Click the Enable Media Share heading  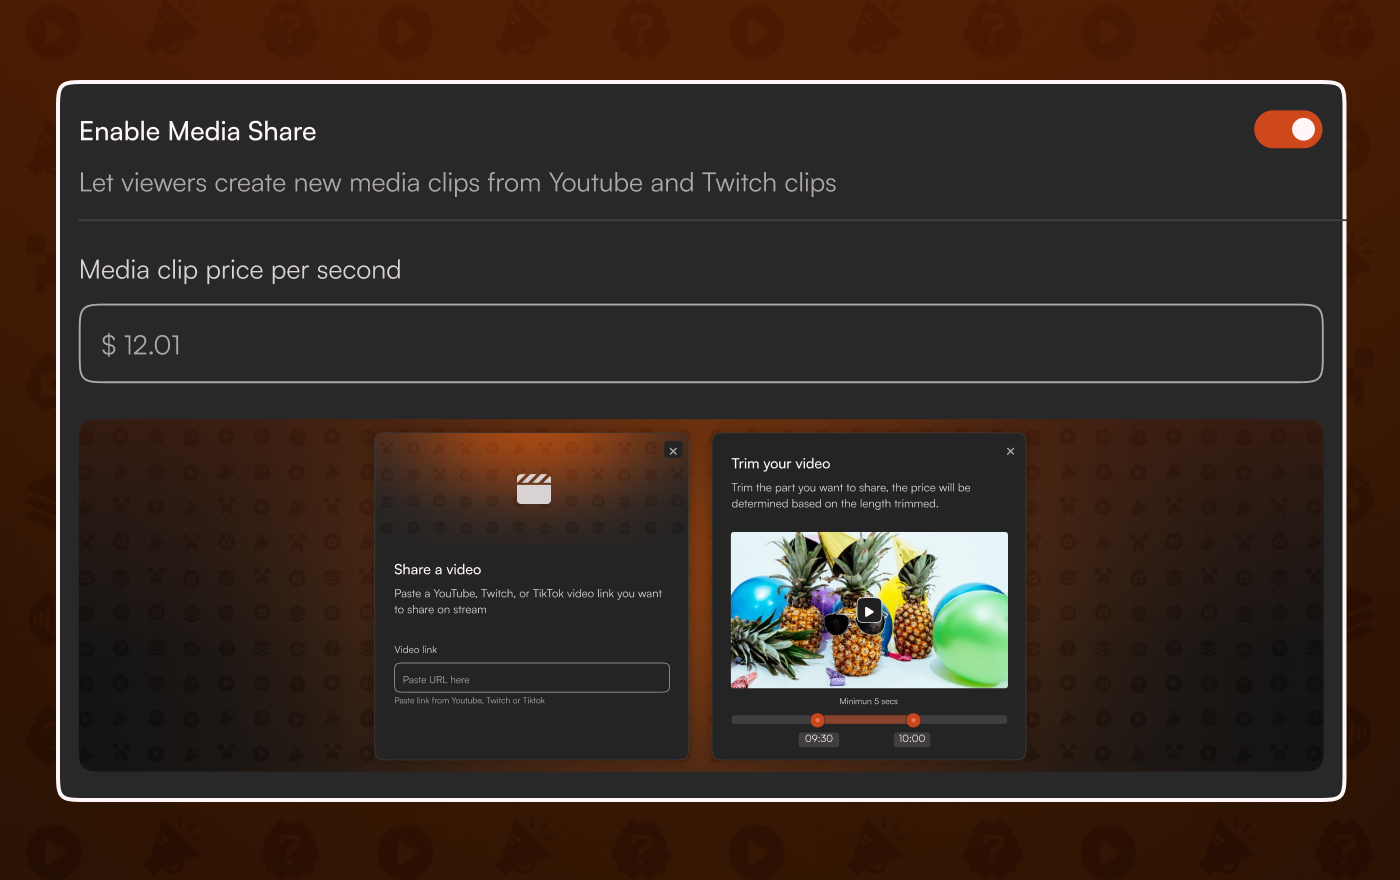(198, 131)
